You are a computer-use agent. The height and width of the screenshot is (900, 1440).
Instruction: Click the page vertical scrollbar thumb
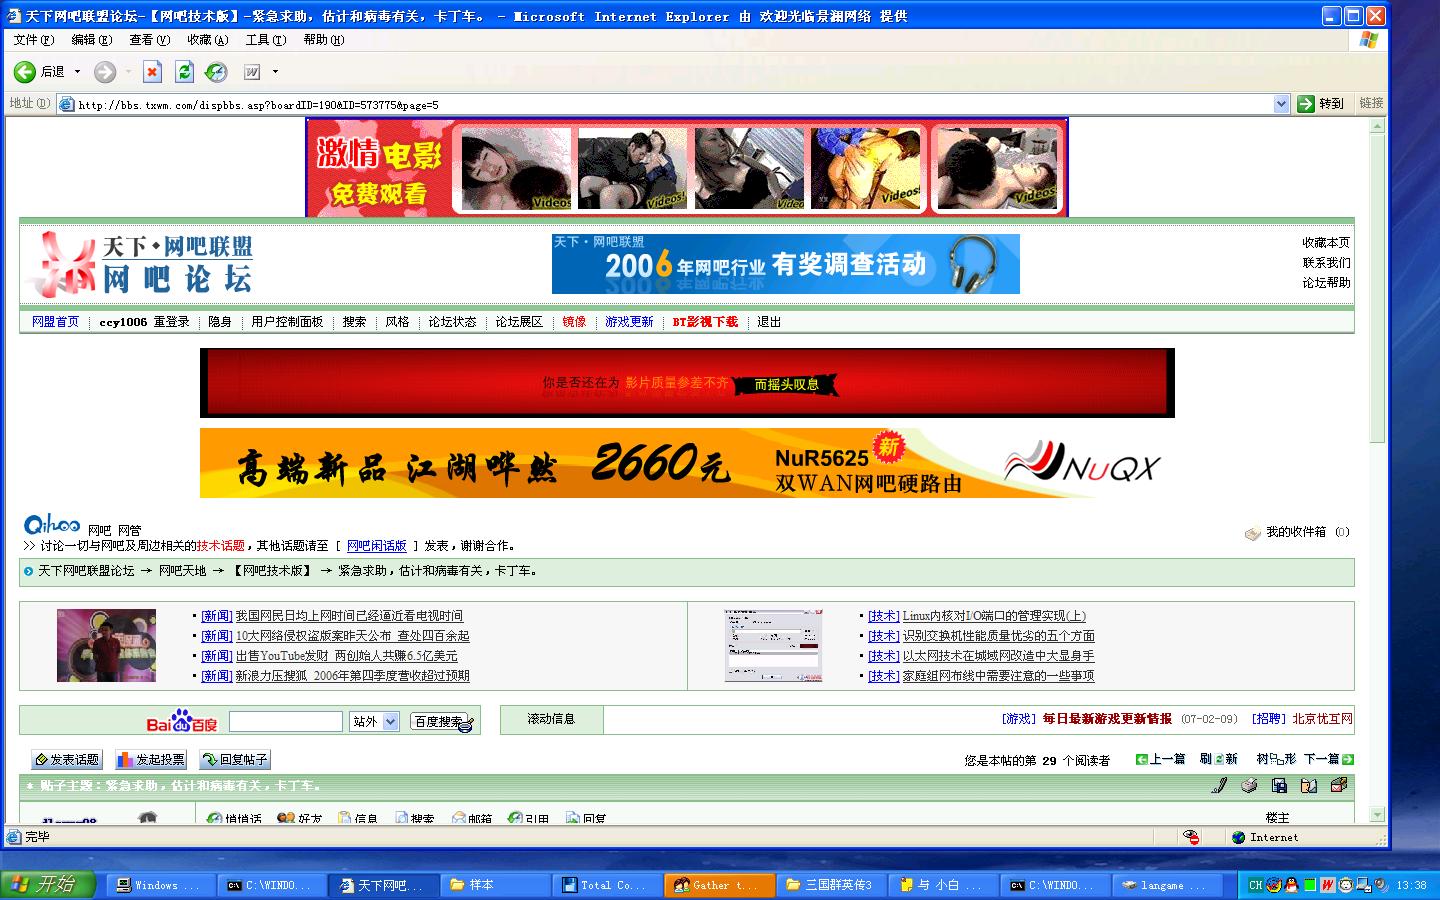pyautogui.click(x=1377, y=288)
